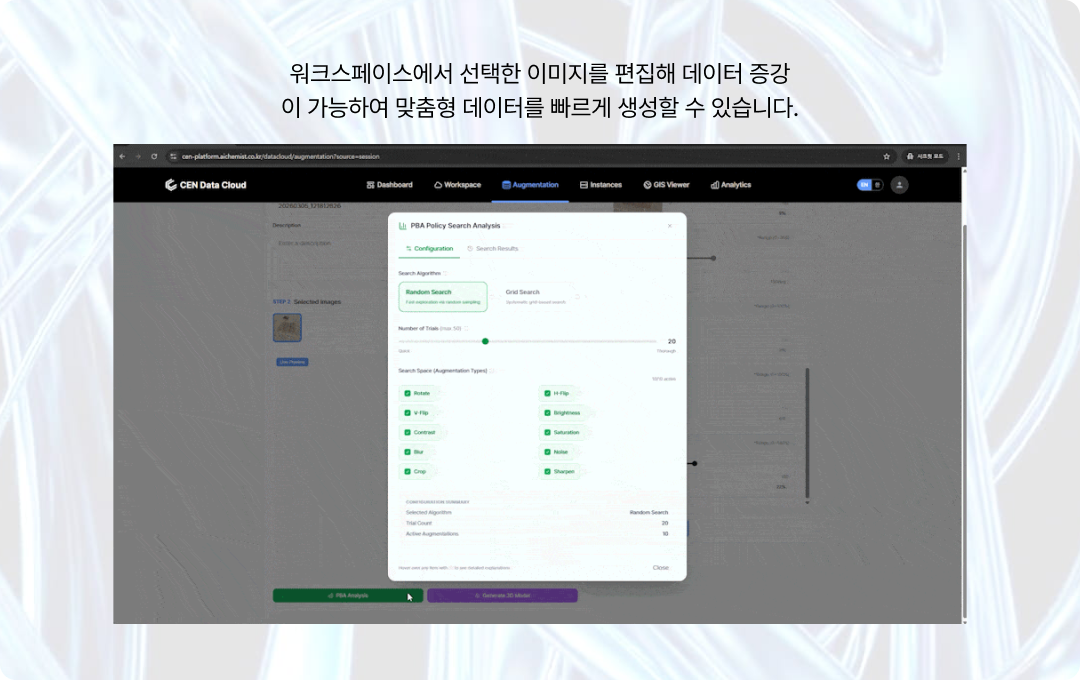Click the CEN Data Cloud logo
Viewport: 1080px width, 680px height.
click(206, 185)
